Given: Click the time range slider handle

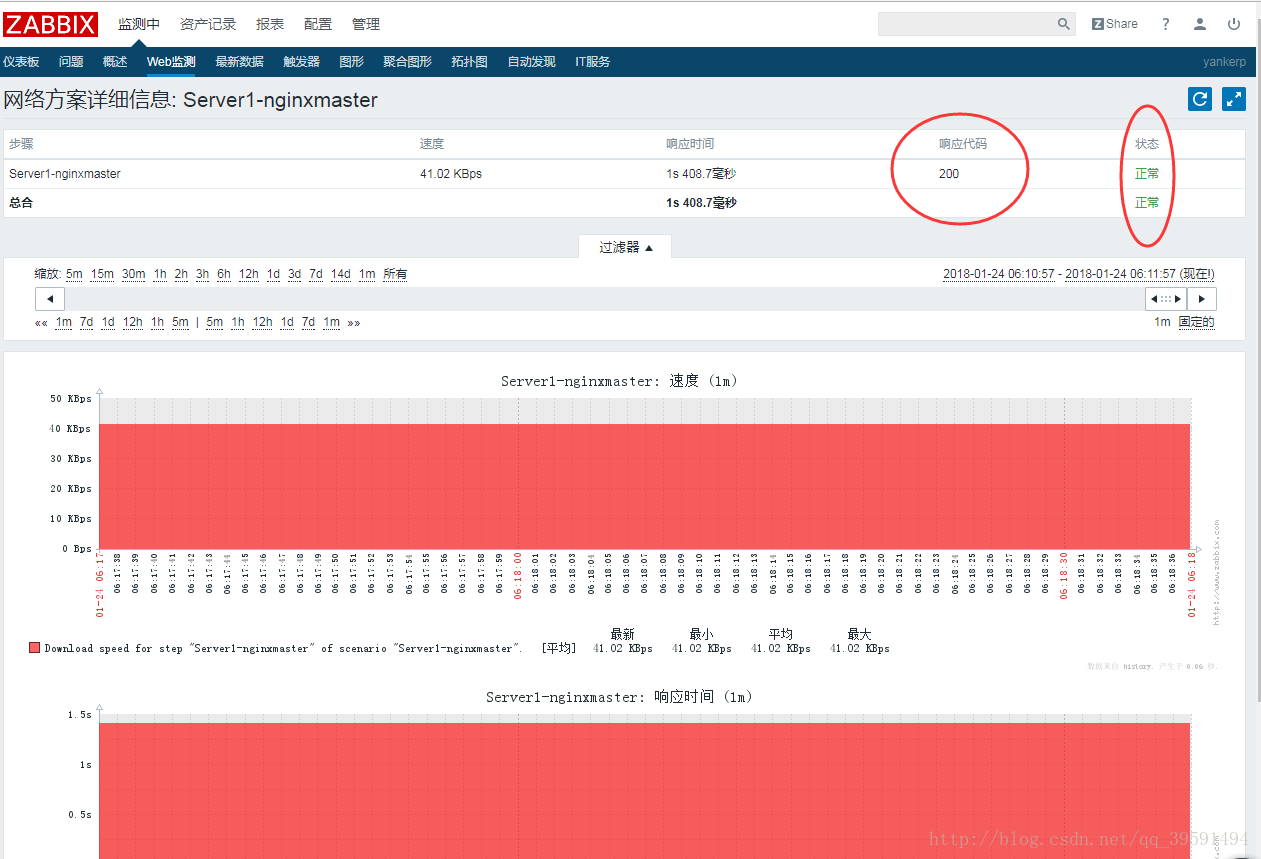Looking at the screenshot, I should (x=1164, y=298).
